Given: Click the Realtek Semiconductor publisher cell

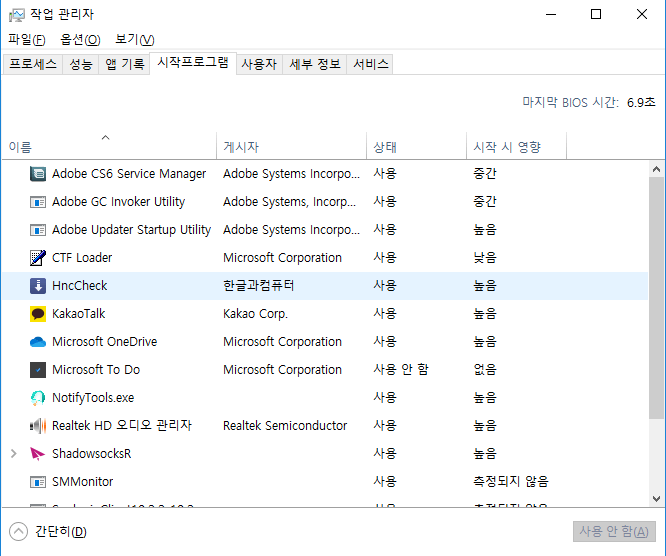Looking at the screenshot, I should point(285,426).
